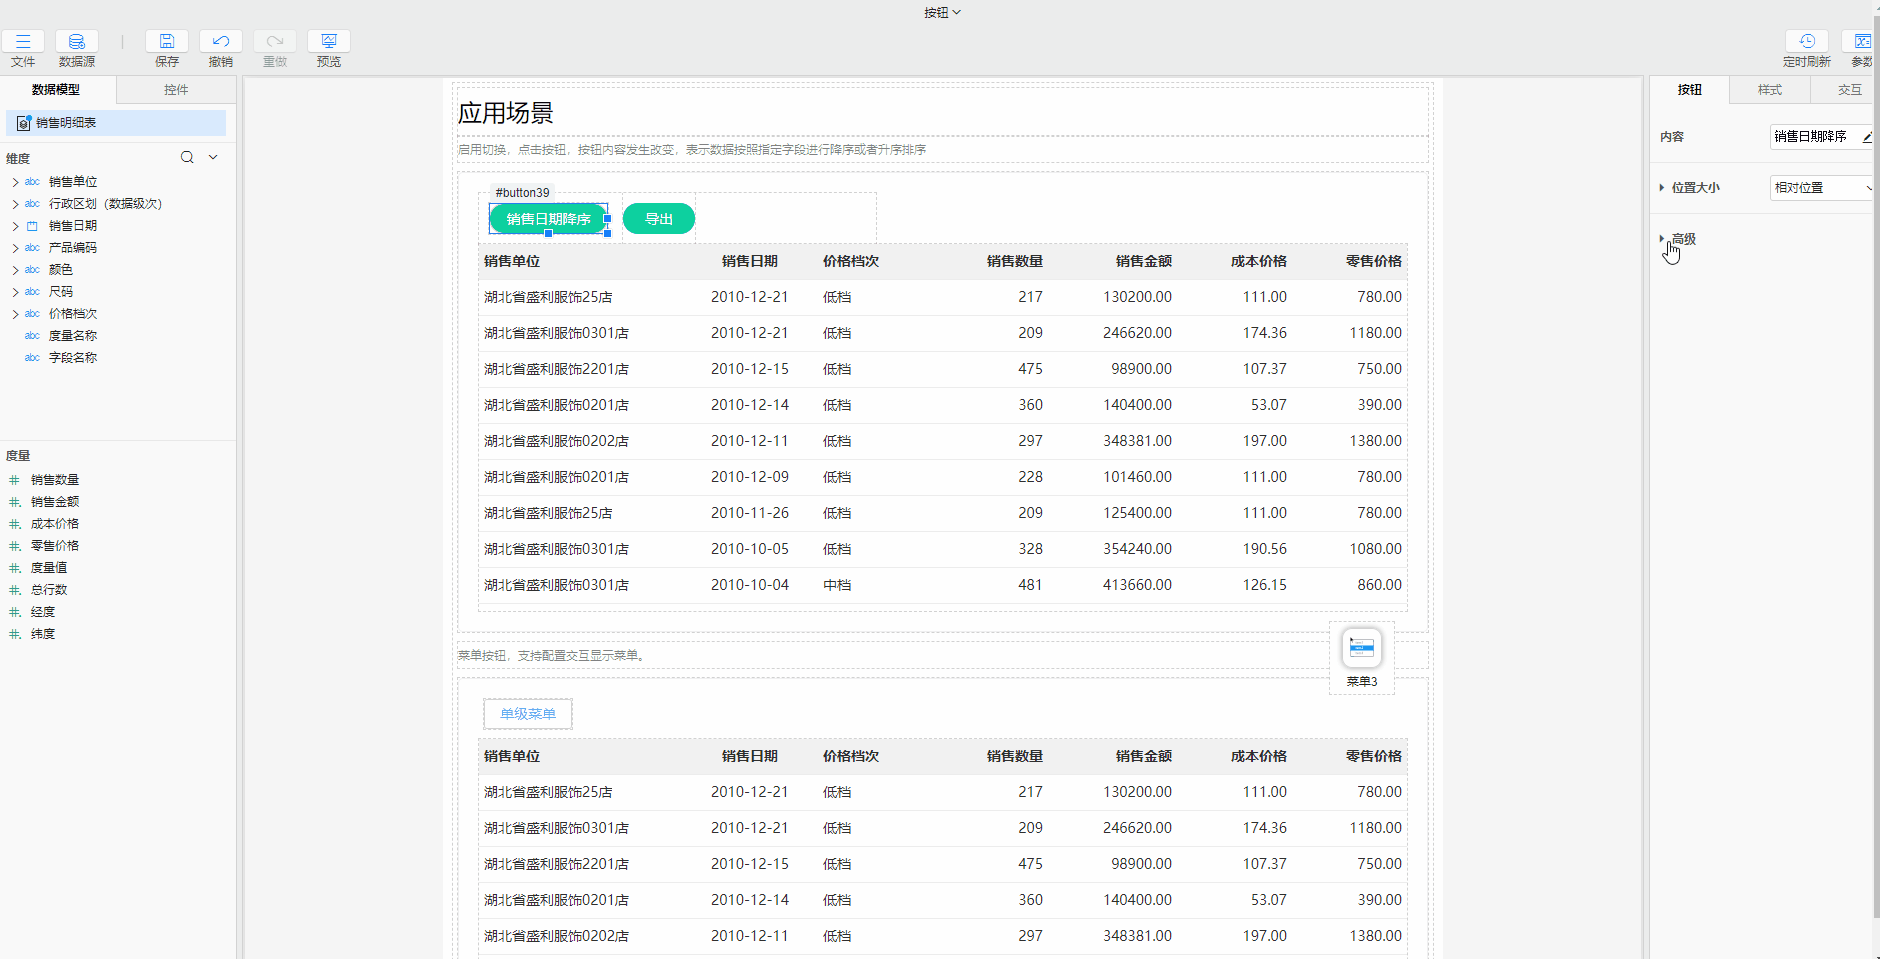This screenshot has width=1880, height=959.
Task: Switch to the 样式 tab
Action: (x=1768, y=89)
